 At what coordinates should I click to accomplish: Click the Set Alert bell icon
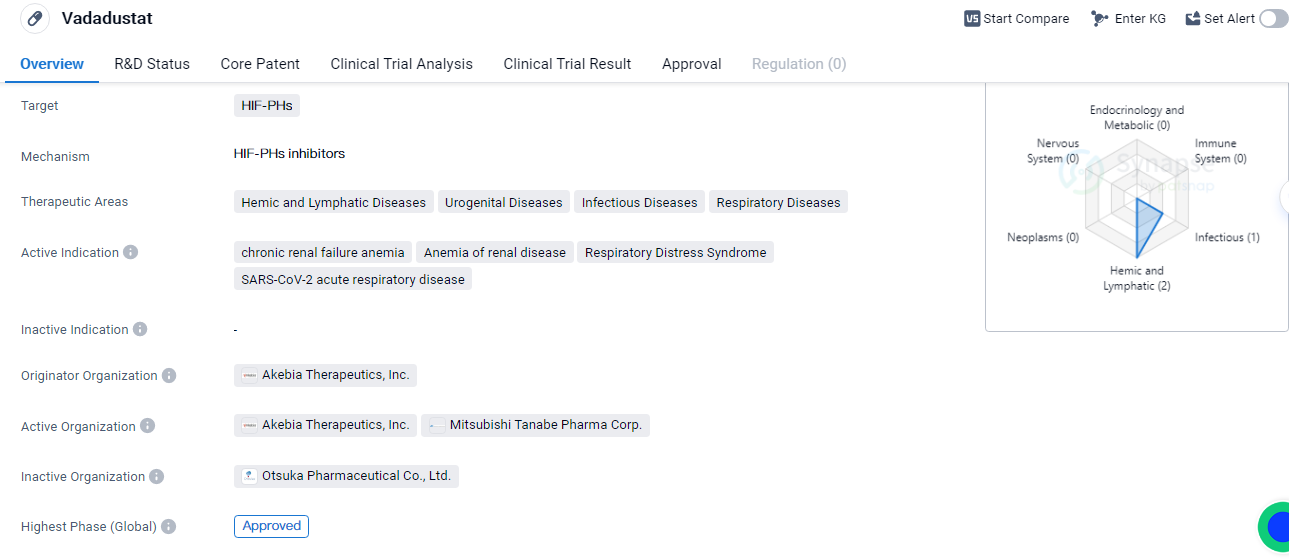pos(1192,18)
